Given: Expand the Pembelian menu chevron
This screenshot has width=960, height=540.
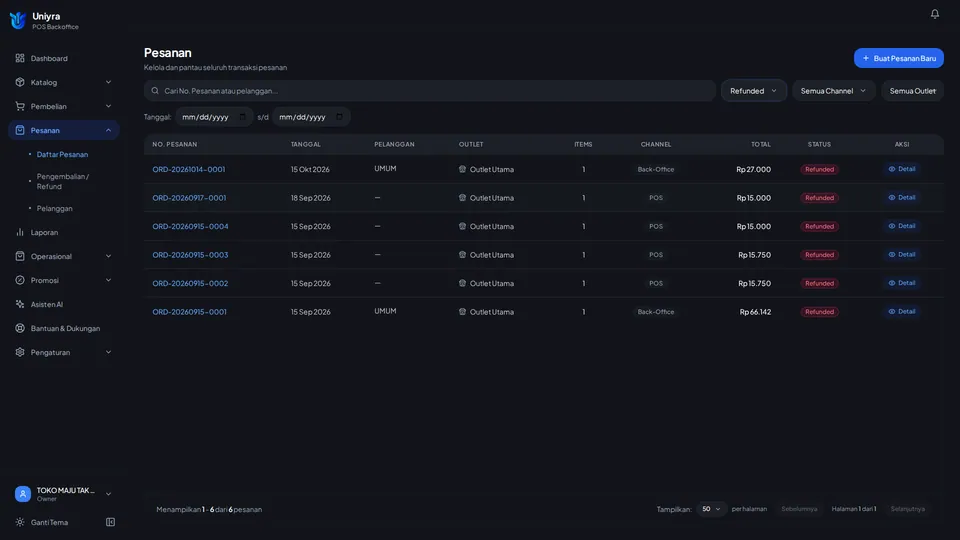Looking at the screenshot, I should [108, 106].
